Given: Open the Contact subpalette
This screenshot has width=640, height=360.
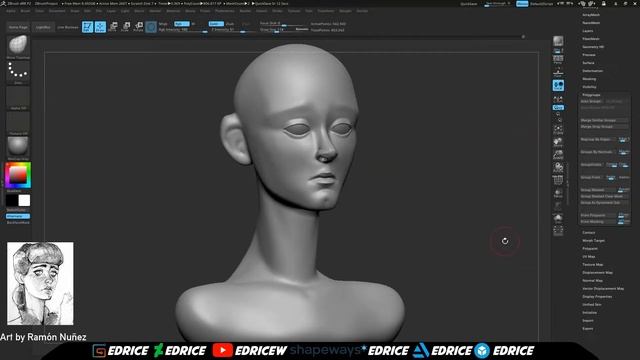Looking at the screenshot, I should click(x=589, y=233).
